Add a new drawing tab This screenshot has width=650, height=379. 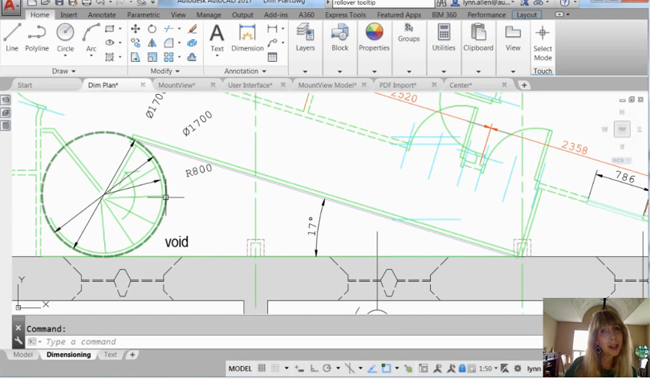[524, 85]
